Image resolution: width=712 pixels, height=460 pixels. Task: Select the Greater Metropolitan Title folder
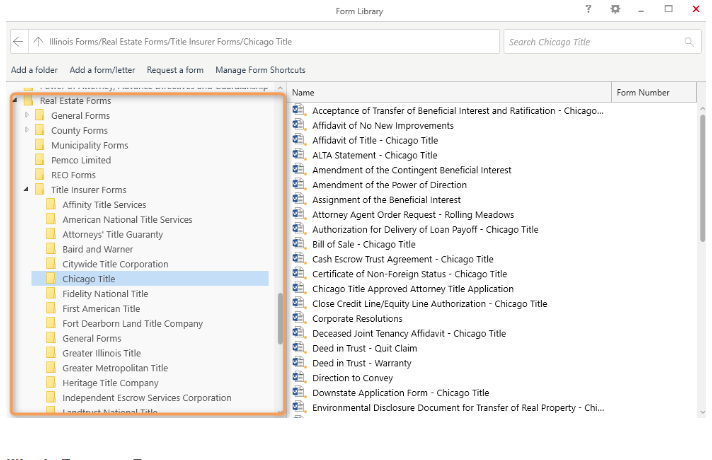[x=115, y=368]
